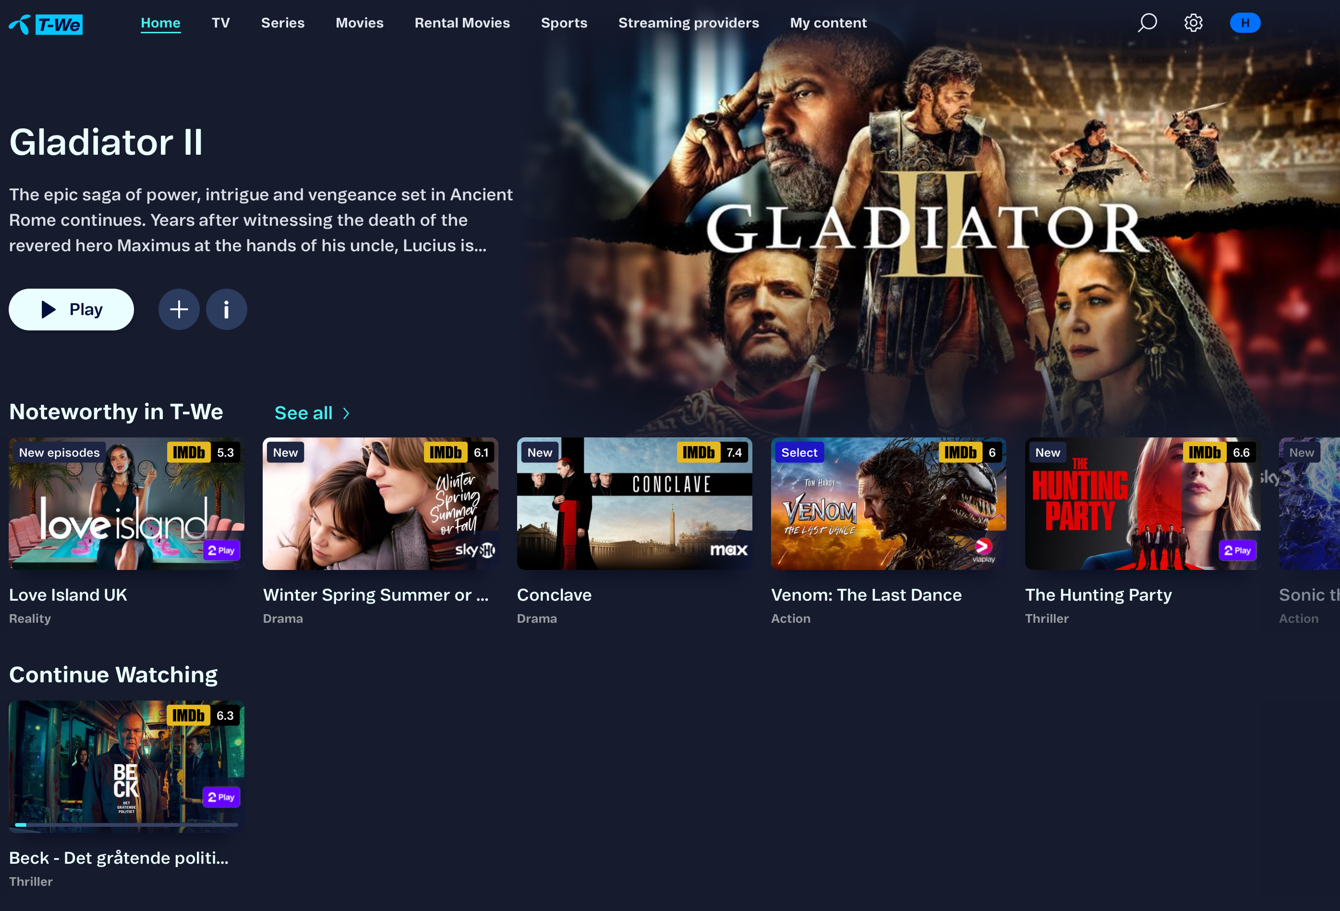Click the Viaplay logo on Venom card
1340x911 pixels.
[x=984, y=550]
